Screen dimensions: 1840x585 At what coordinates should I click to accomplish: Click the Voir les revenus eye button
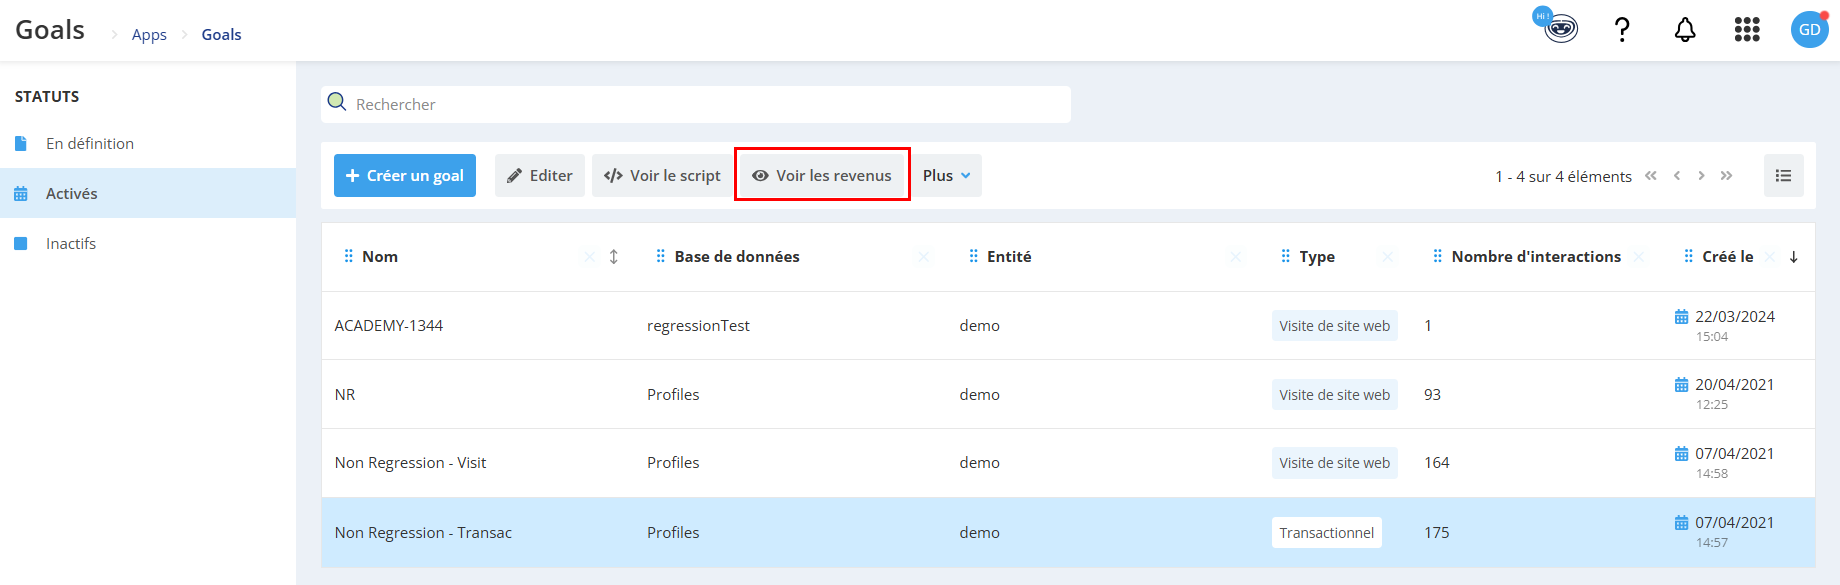pyautogui.click(x=822, y=175)
